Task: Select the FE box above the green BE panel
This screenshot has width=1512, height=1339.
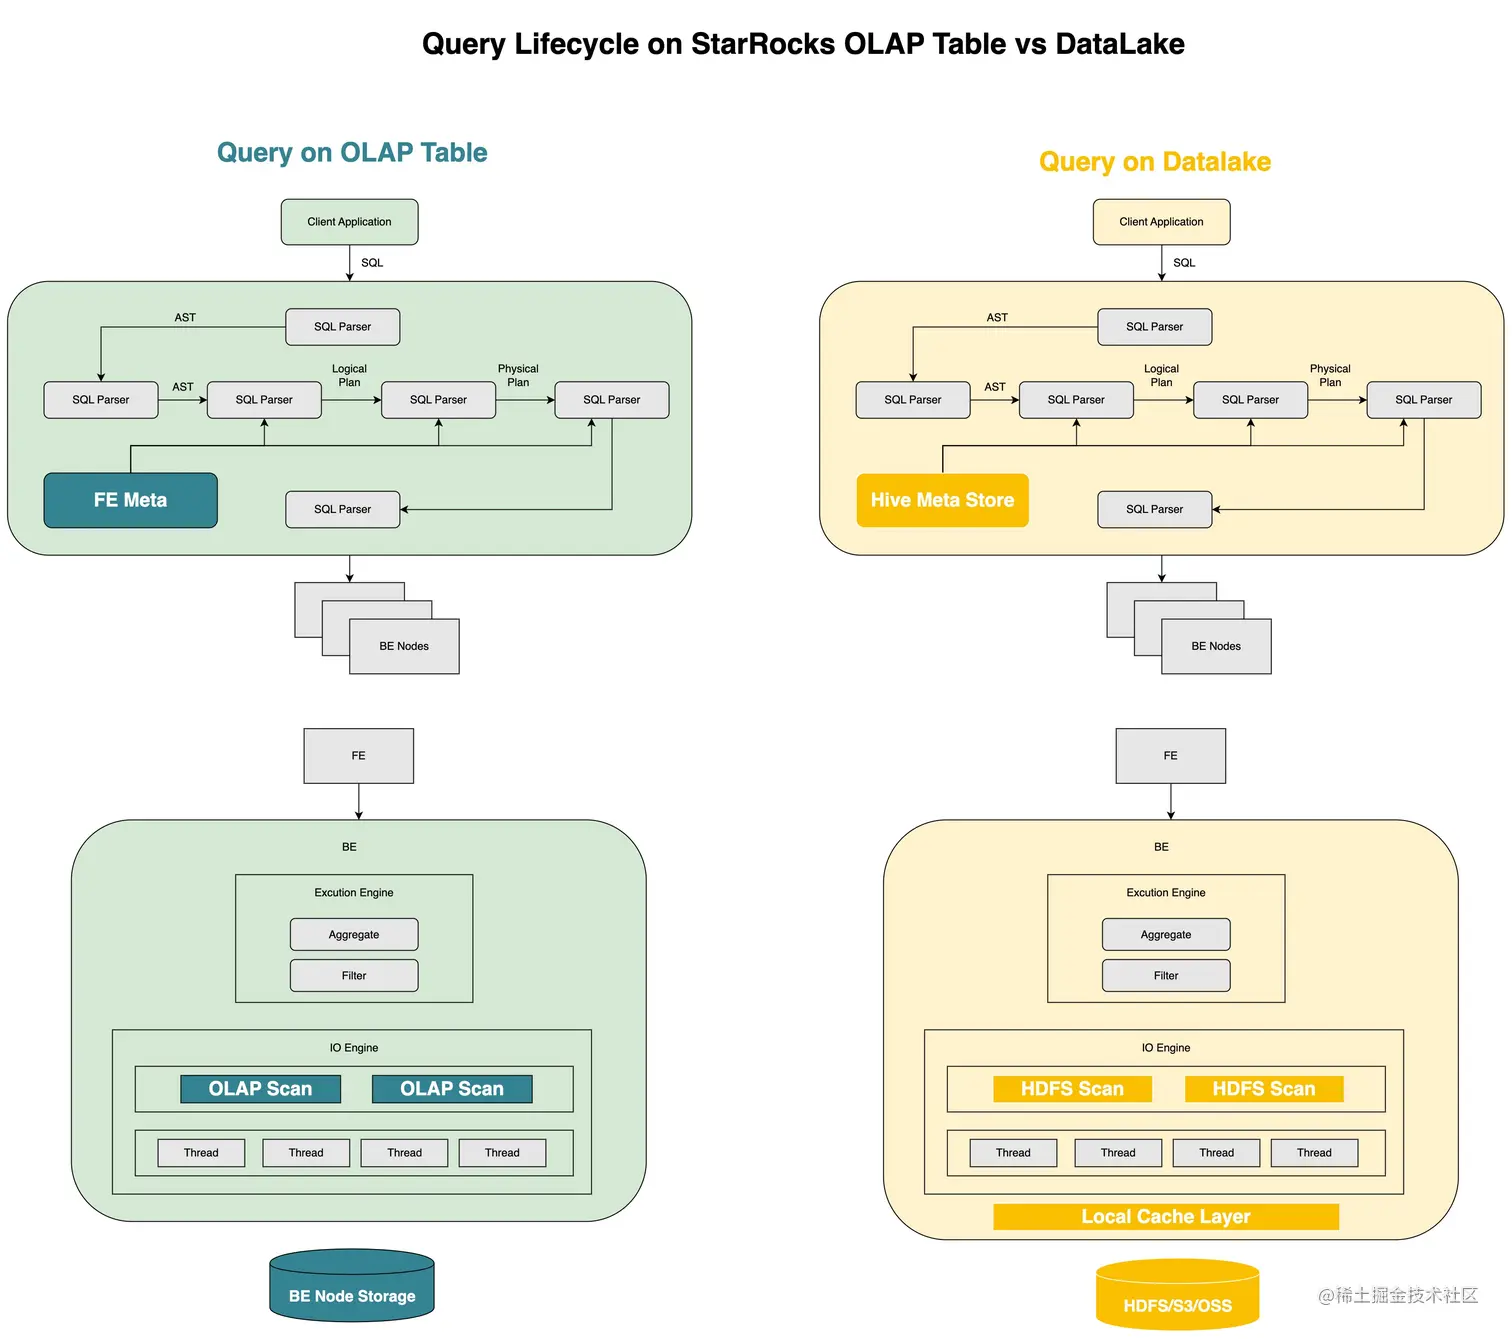Action: point(358,756)
